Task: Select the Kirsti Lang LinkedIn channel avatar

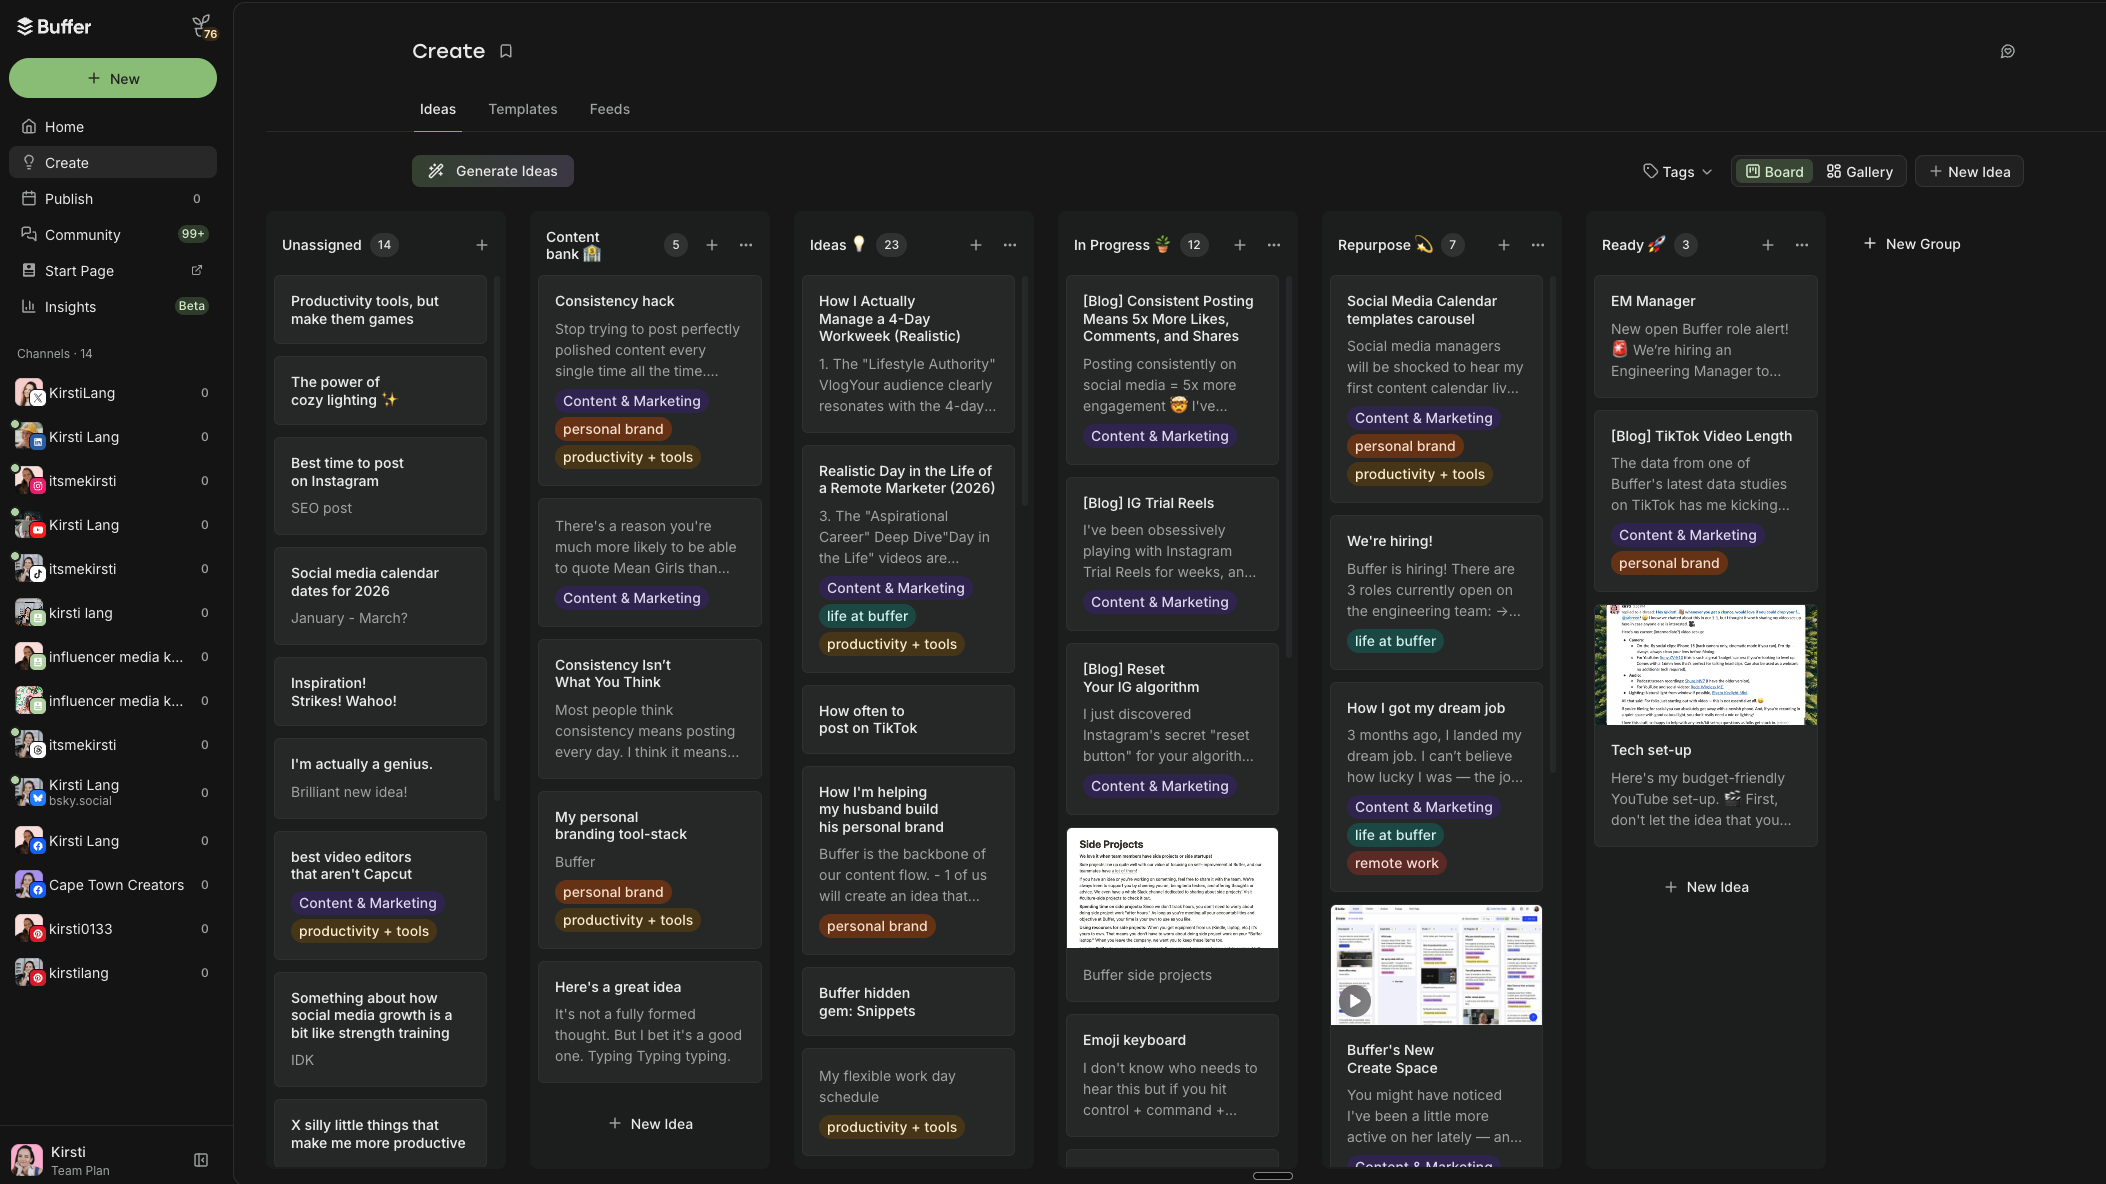Action: pos(29,436)
